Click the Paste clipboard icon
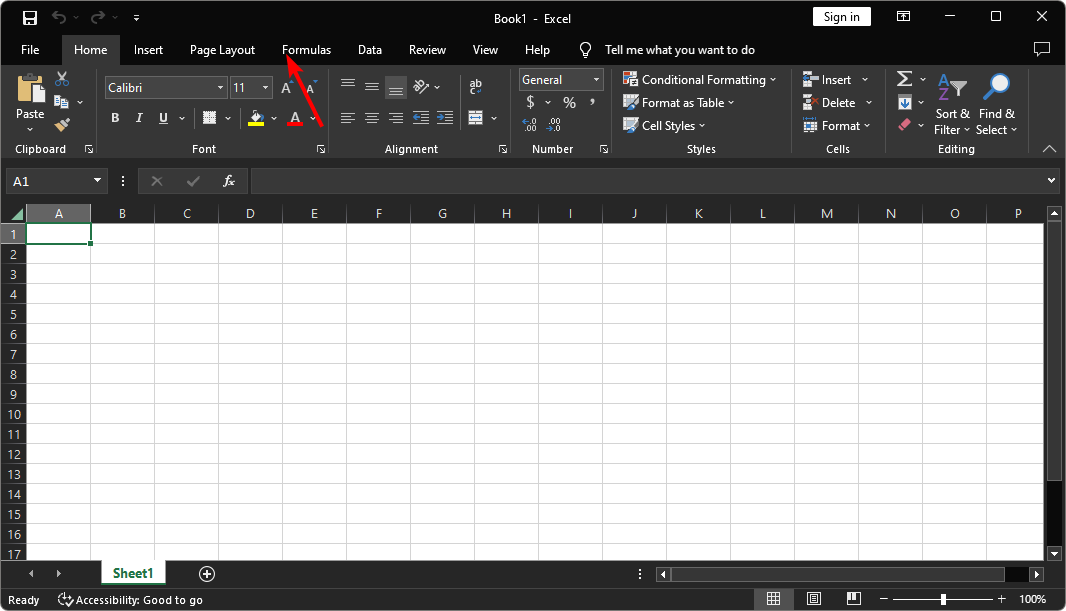The image size is (1066, 611). tap(30, 88)
